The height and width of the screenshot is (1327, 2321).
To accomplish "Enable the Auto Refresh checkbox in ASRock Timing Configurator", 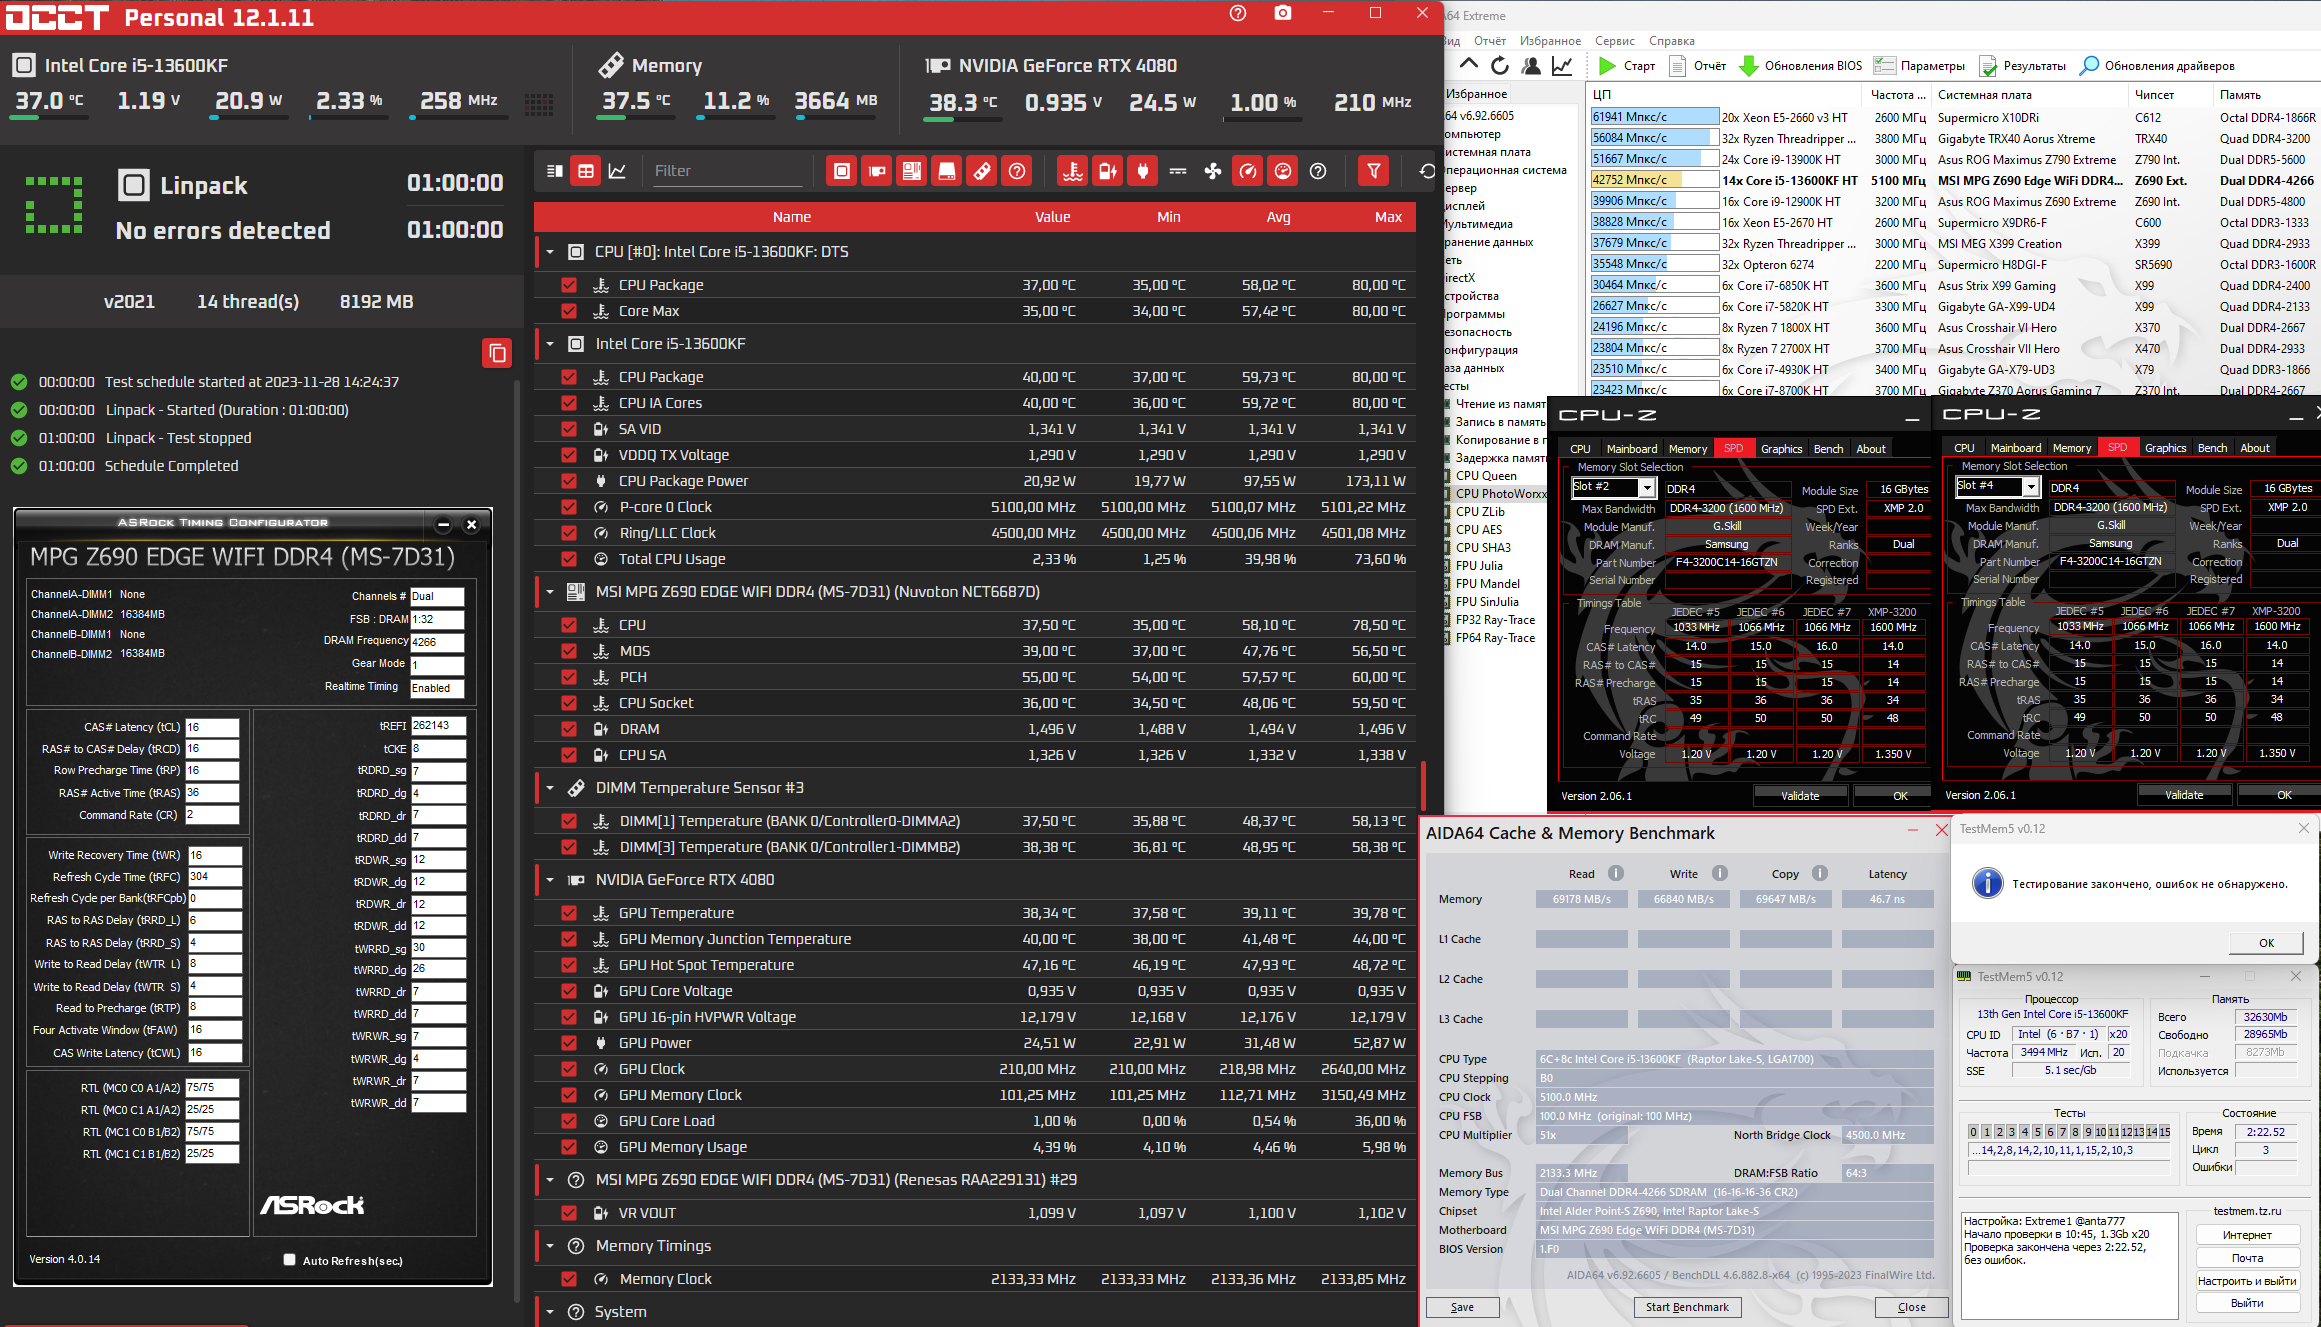I will click(290, 1260).
